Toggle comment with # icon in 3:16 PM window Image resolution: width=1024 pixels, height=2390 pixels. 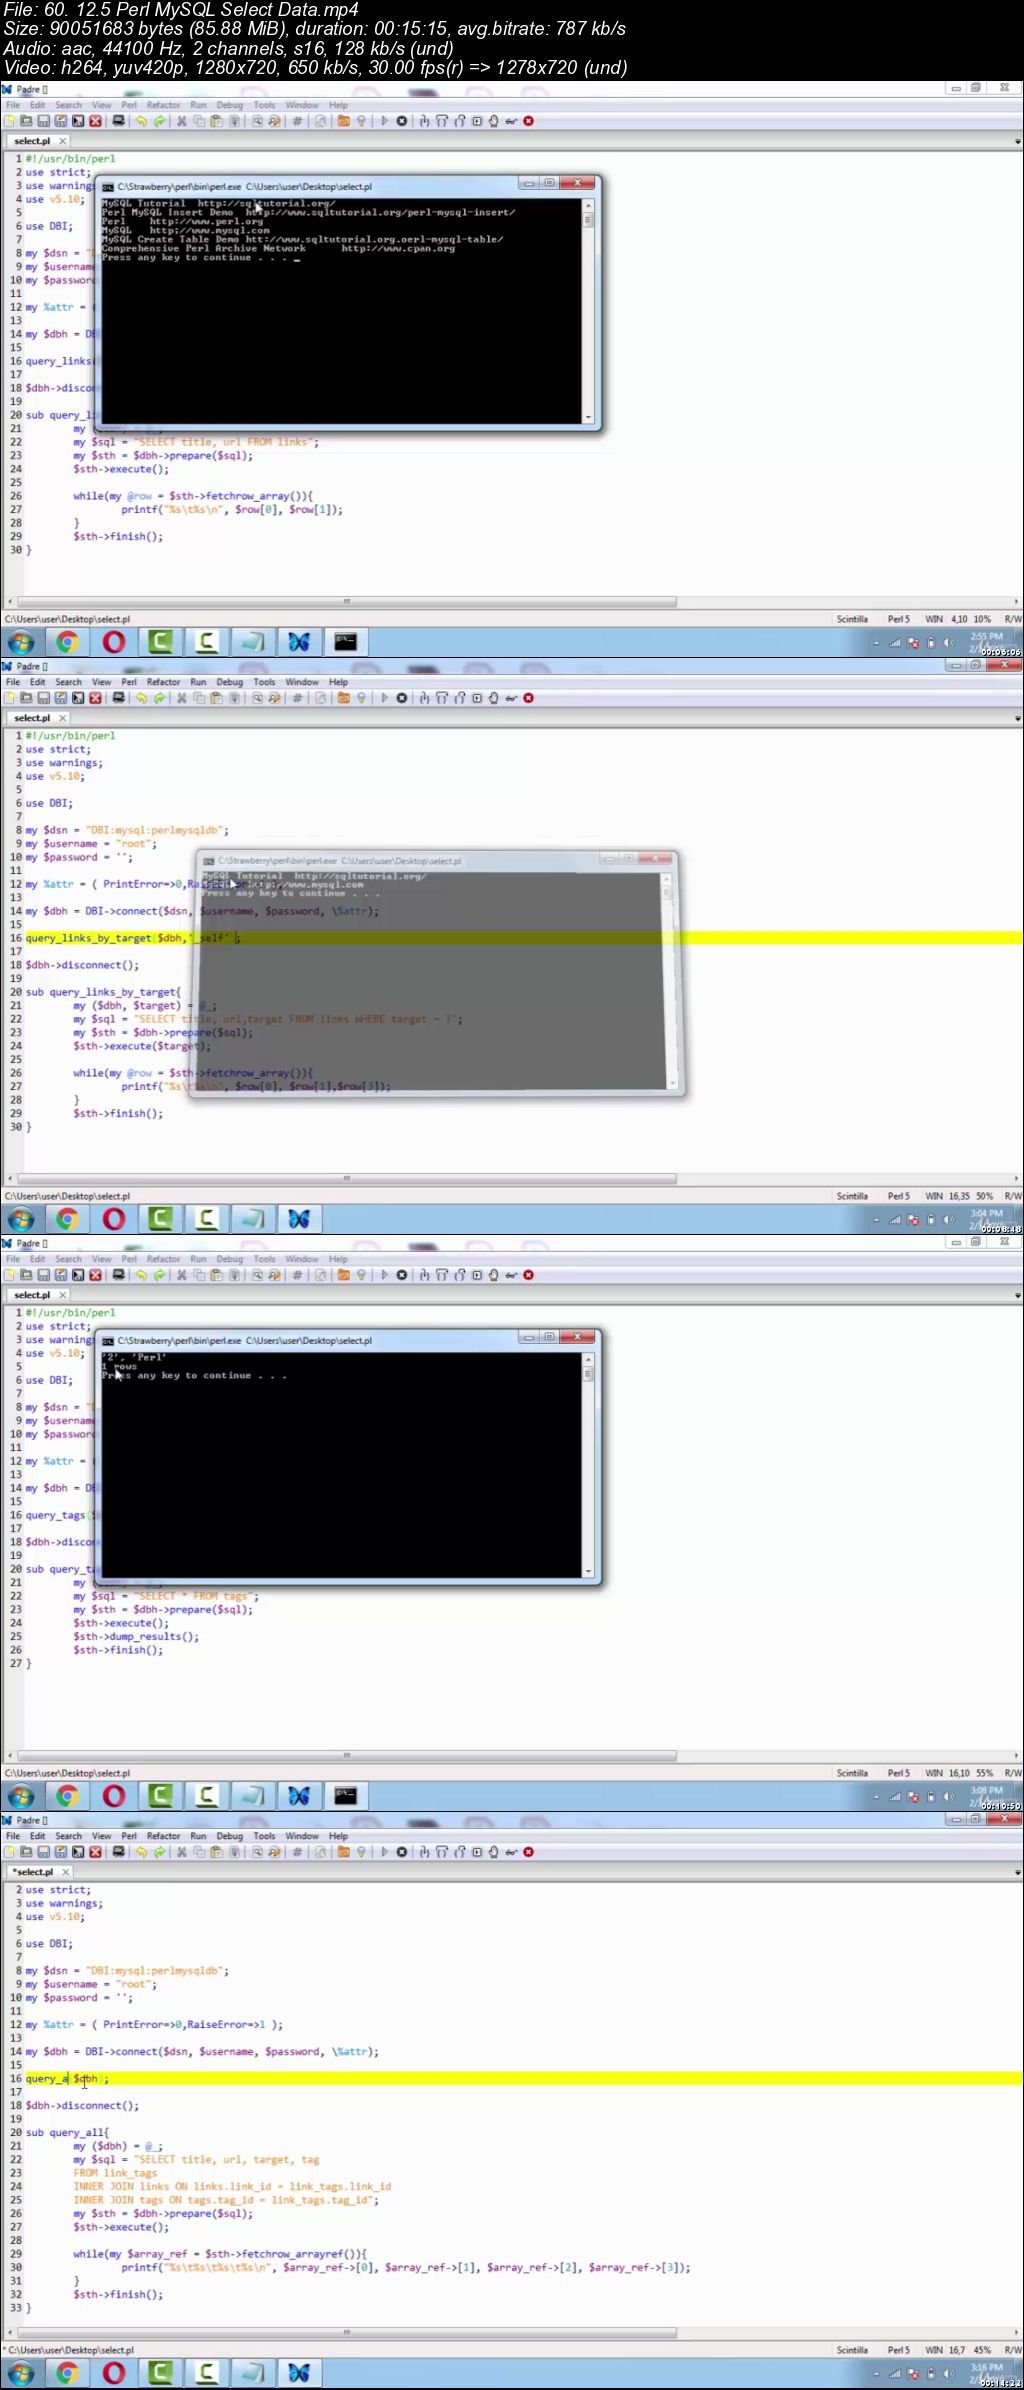click(x=297, y=1852)
